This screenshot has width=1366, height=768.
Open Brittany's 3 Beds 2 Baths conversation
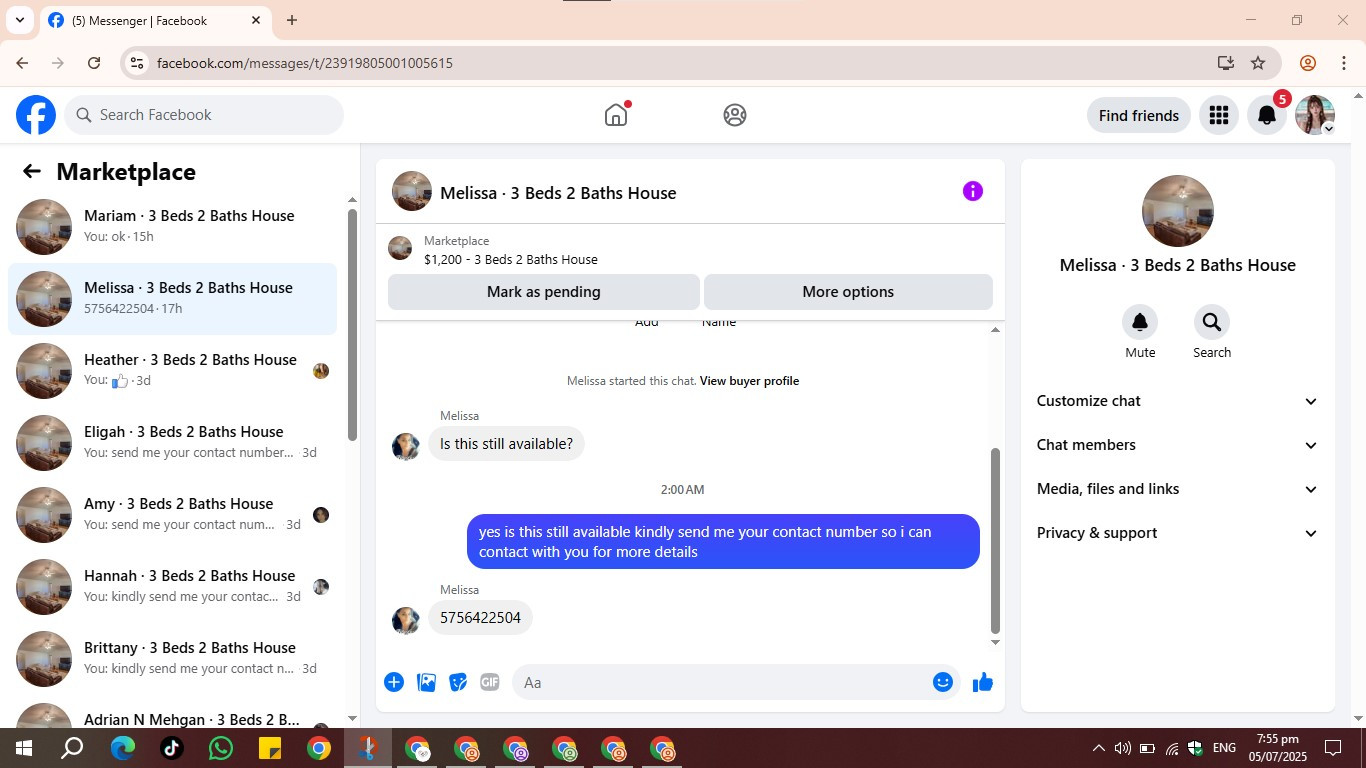tap(172, 658)
